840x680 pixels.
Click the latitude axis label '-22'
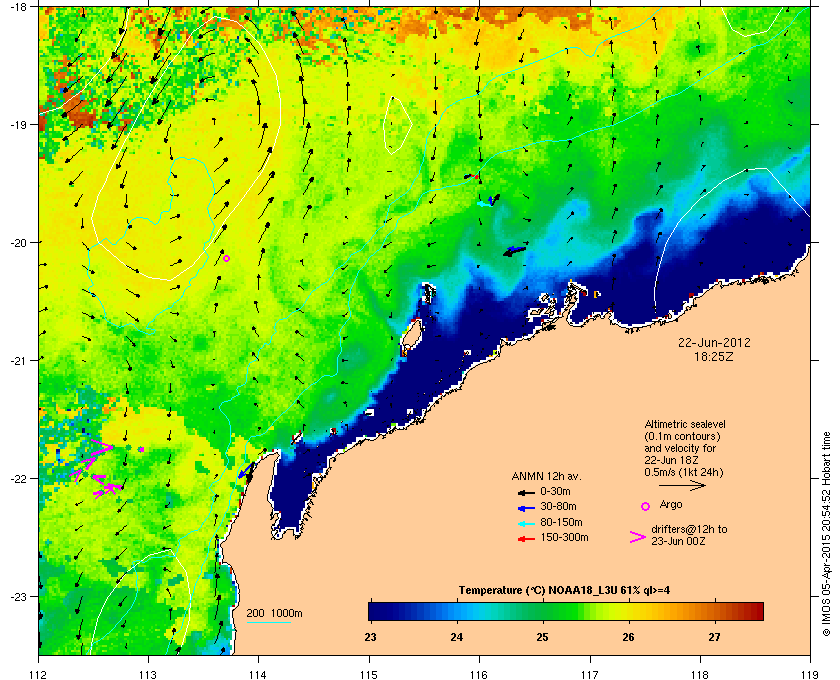pos(19,478)
